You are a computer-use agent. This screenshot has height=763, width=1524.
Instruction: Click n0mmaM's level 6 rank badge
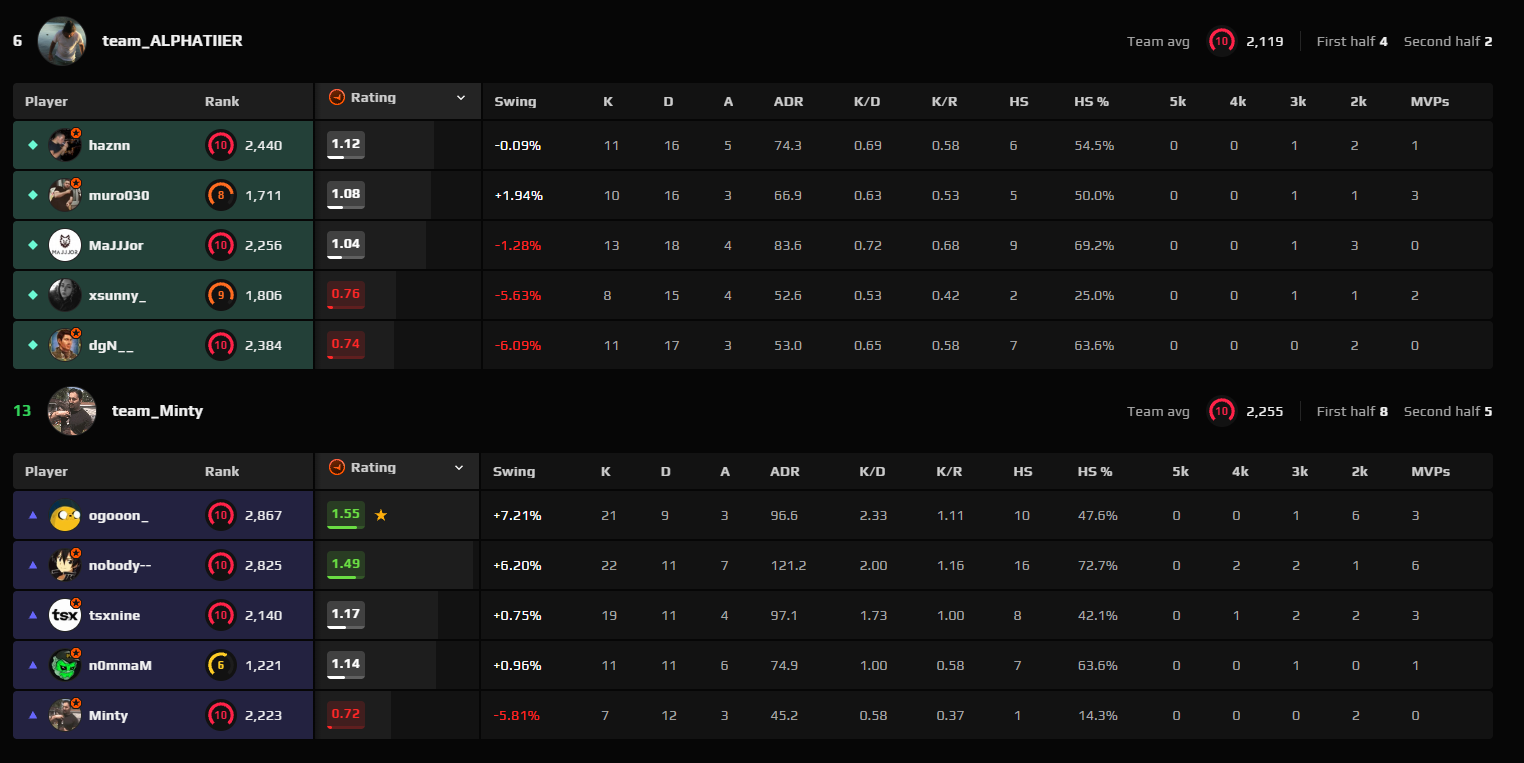[x=221, y=665]
